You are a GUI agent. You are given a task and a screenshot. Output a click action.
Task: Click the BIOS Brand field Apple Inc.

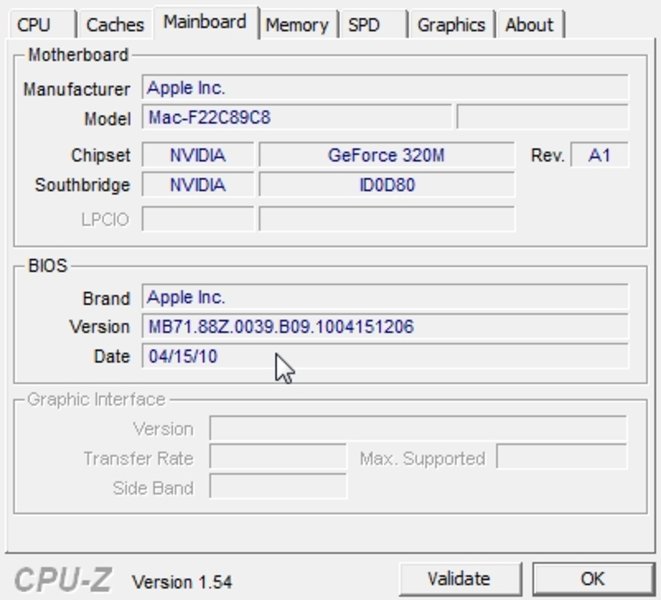(x=384, y=297)
